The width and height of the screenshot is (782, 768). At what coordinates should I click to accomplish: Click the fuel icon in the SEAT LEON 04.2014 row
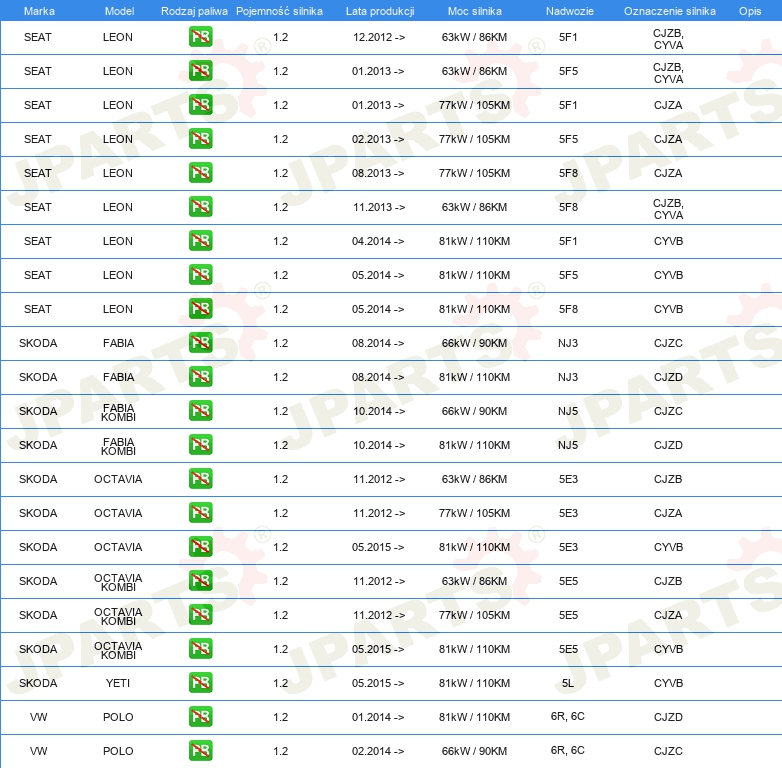(x=200, y=240)
